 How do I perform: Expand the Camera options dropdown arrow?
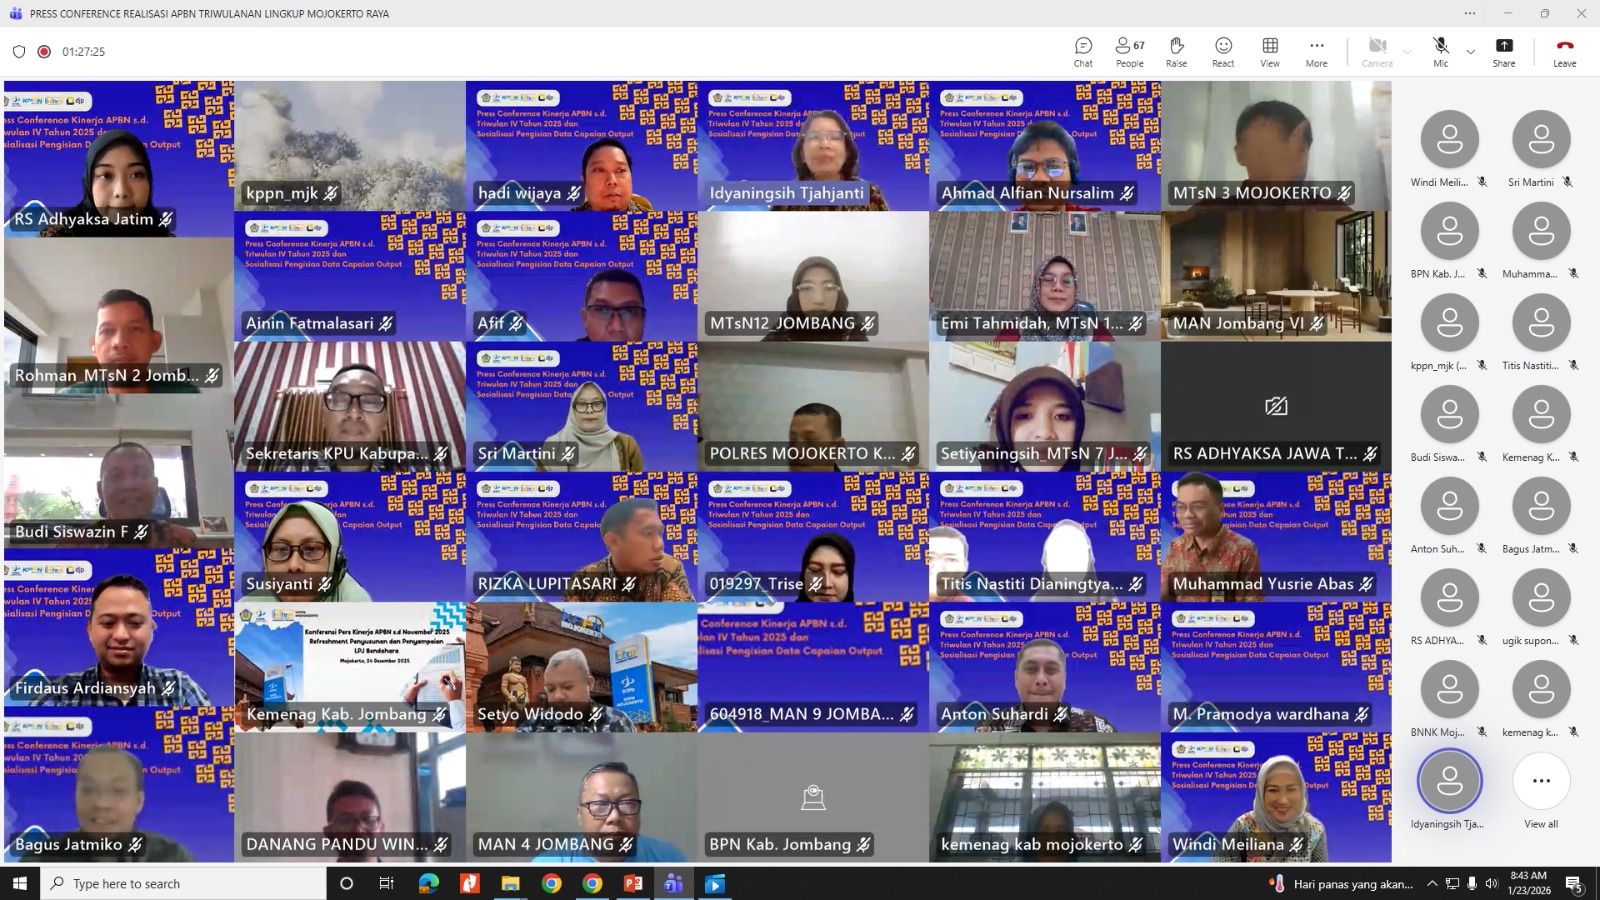tap(1407, 52)
